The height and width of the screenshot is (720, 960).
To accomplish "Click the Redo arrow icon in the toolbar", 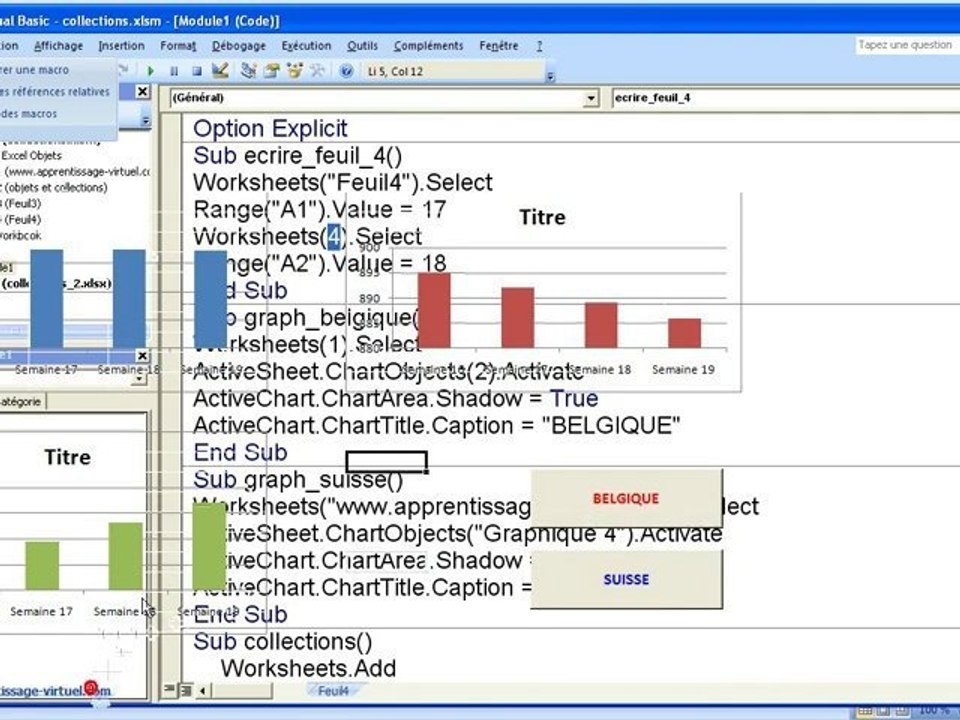I will click(124, 70).
